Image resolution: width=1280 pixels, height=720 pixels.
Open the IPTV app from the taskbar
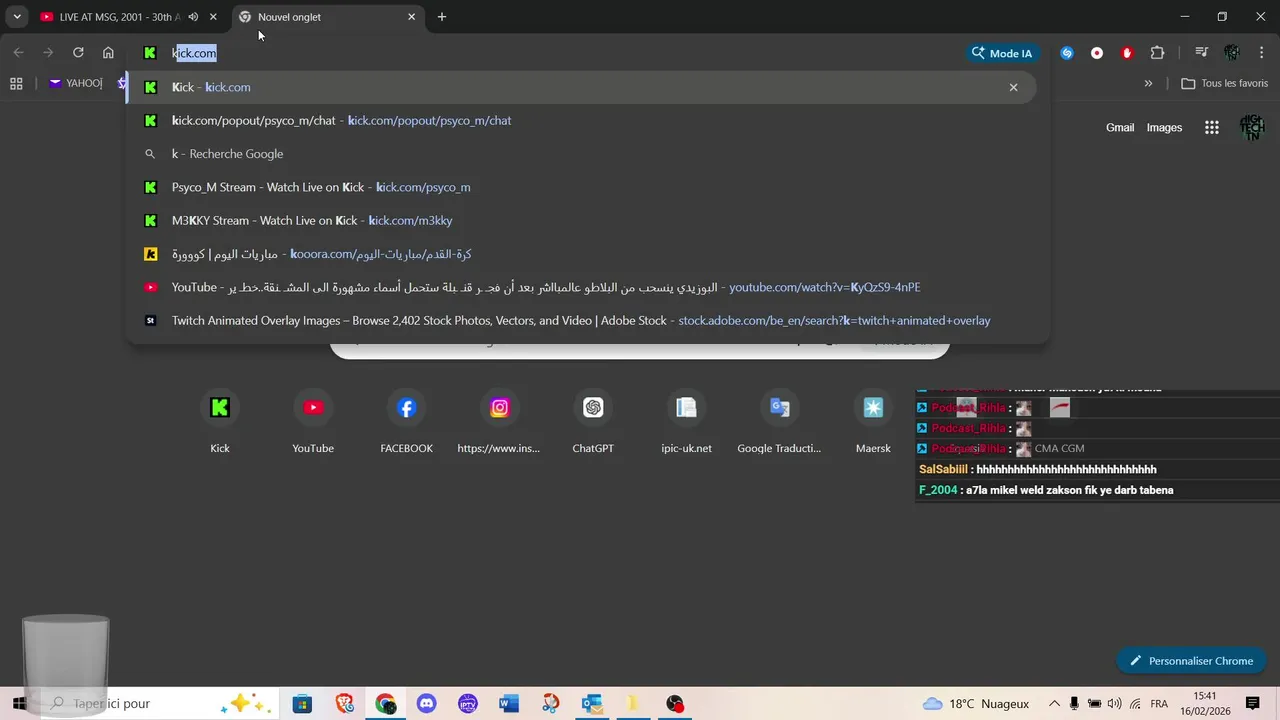click(x=468, y=704)
